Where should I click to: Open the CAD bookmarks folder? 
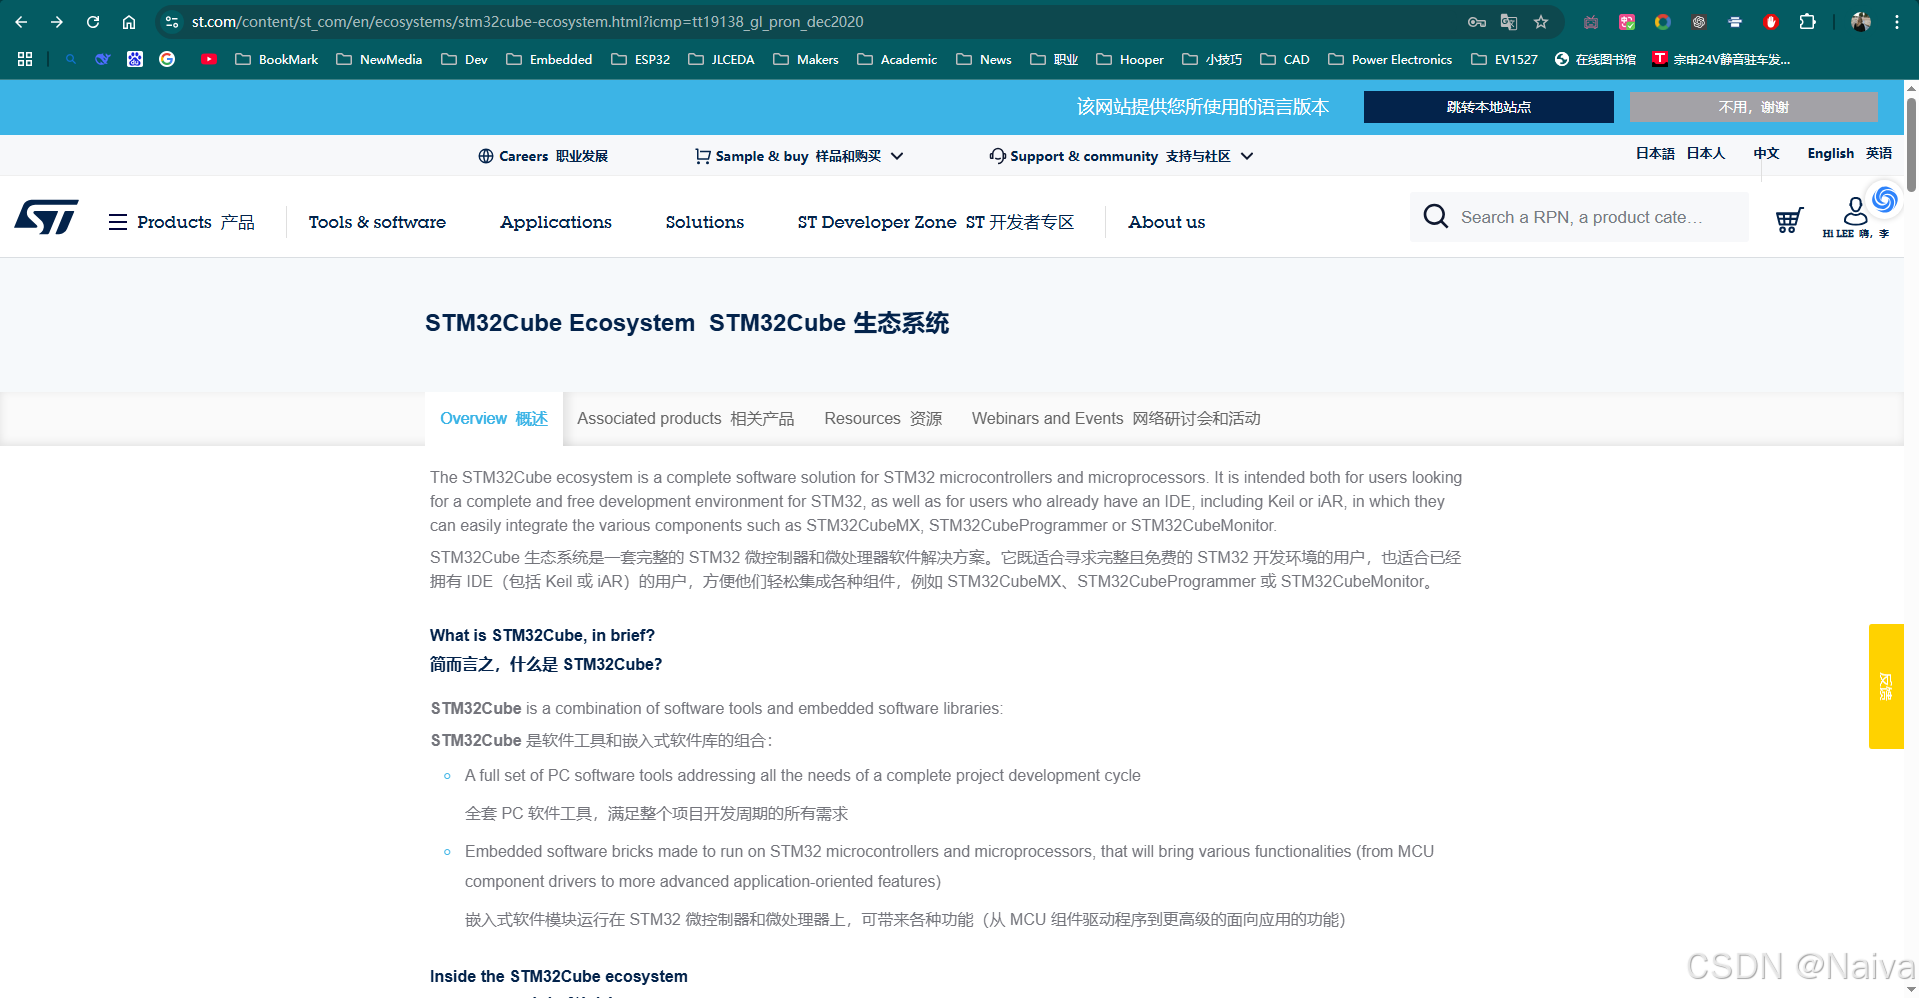click(x=1285, y=59)
